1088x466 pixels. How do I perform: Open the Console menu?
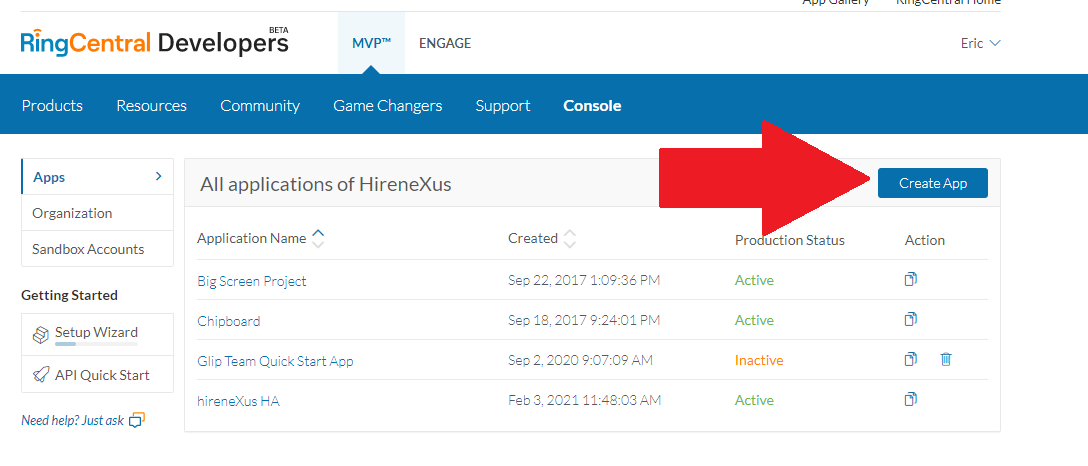point(593,105)
